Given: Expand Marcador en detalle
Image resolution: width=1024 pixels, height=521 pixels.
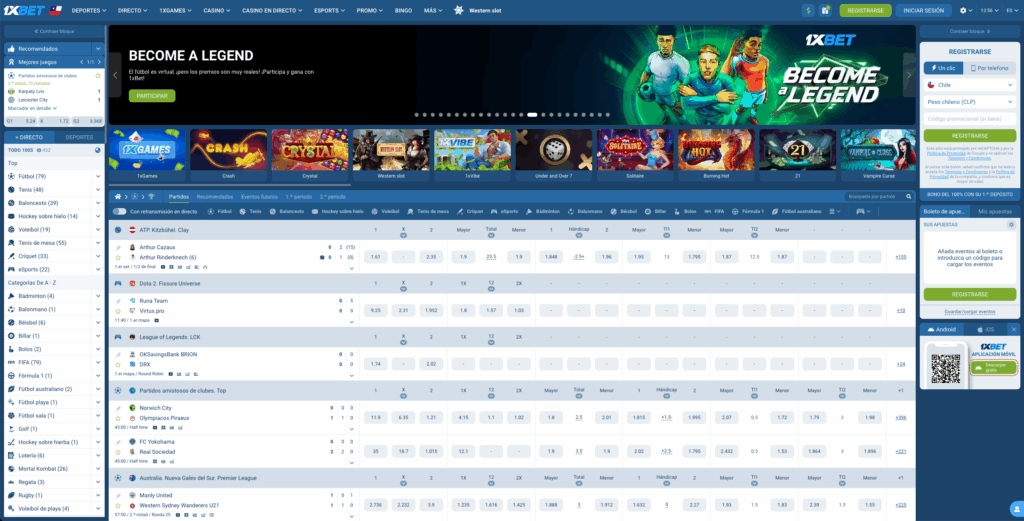Looking at the screenshot, I should coord(33,108).
